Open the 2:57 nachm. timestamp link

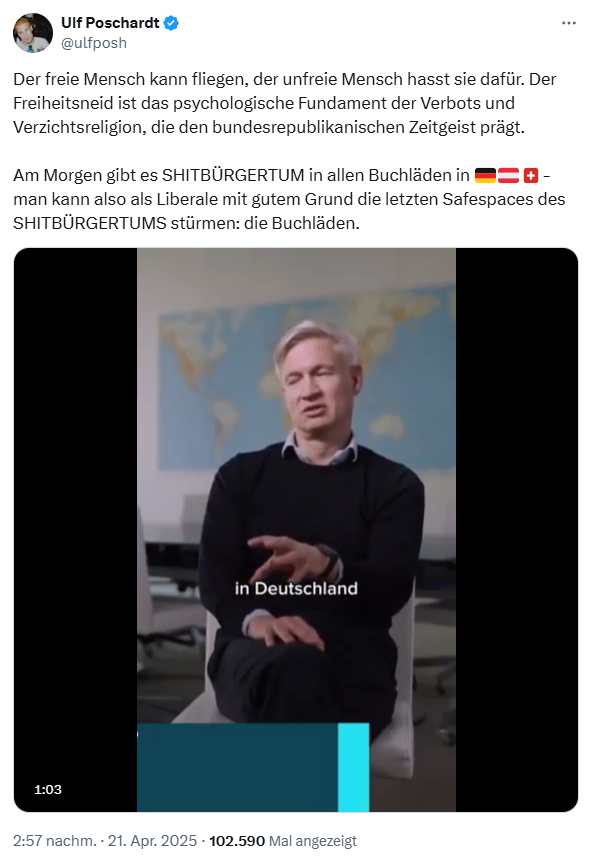coord(54,841)
